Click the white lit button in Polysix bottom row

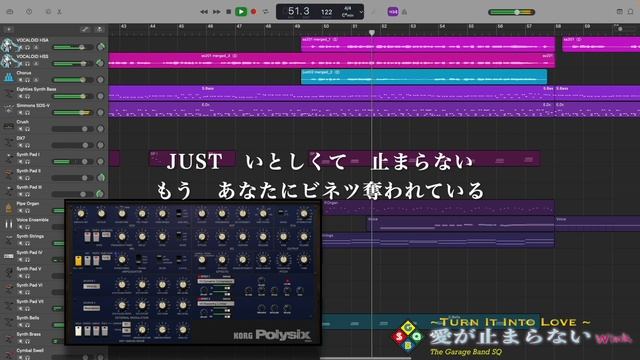[78, 331]
